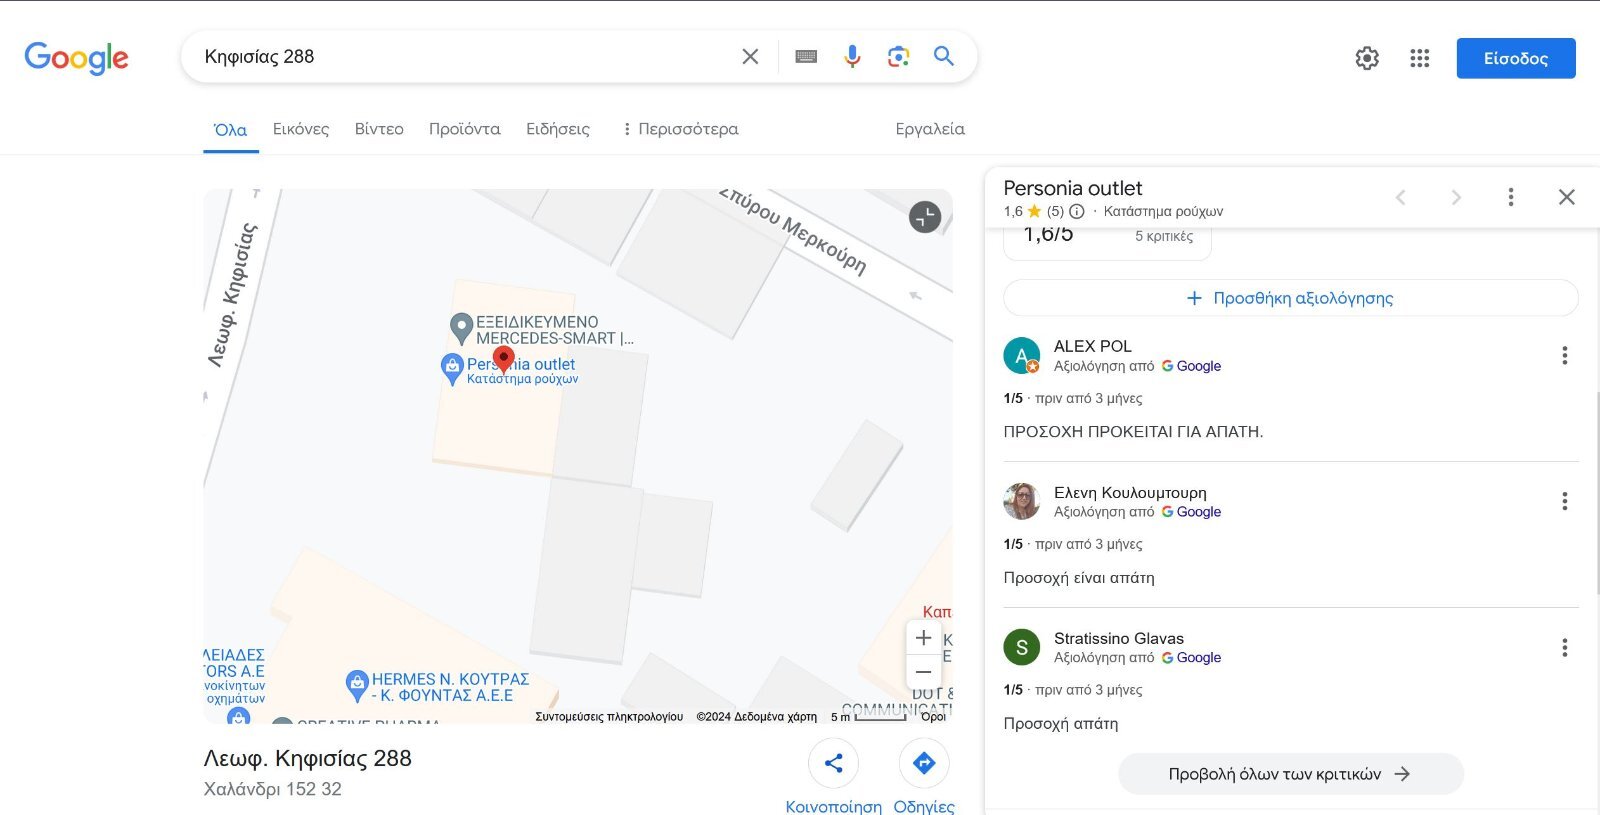Open options for Ελενη Κουλουμτουρη review
The width and height of the screenshot is (1600, 815).
1565,501
